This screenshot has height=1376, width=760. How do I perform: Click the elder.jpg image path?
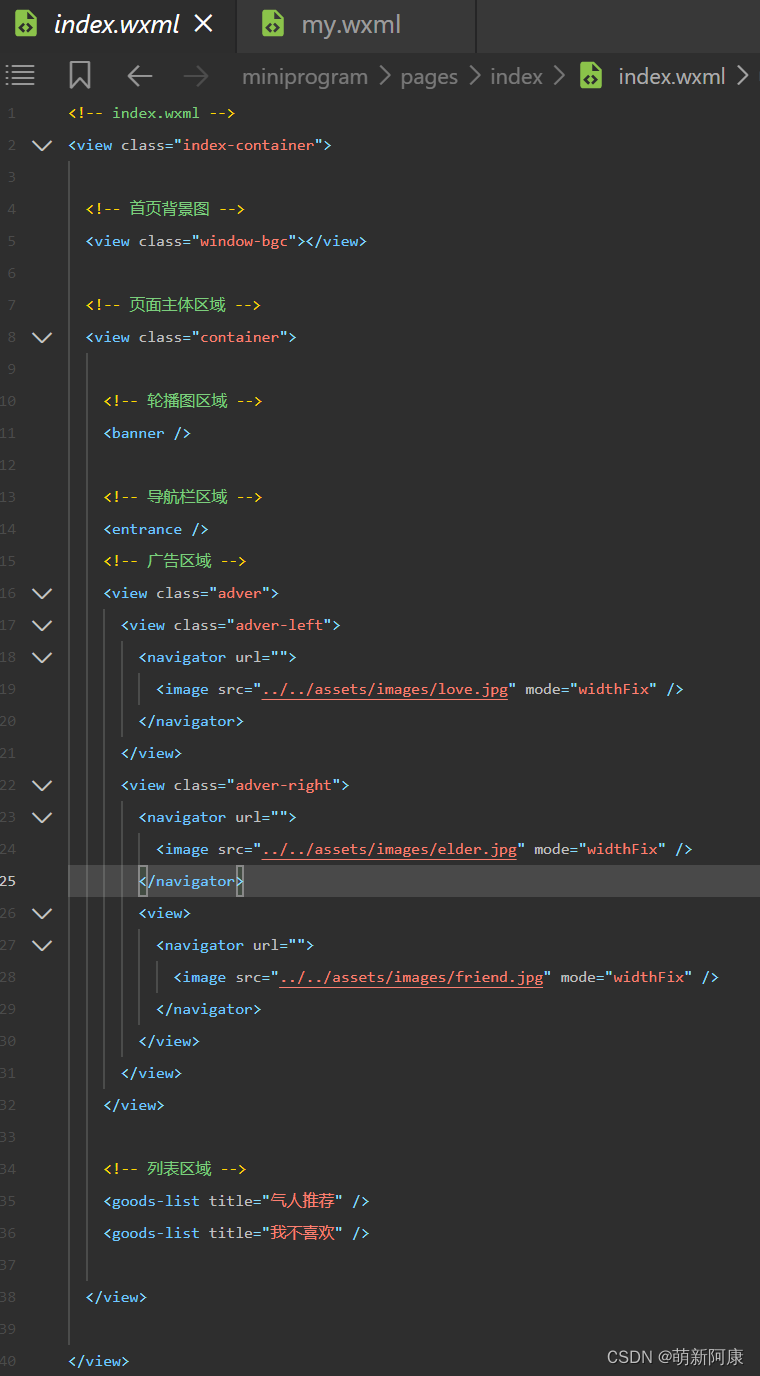point(389,849)
